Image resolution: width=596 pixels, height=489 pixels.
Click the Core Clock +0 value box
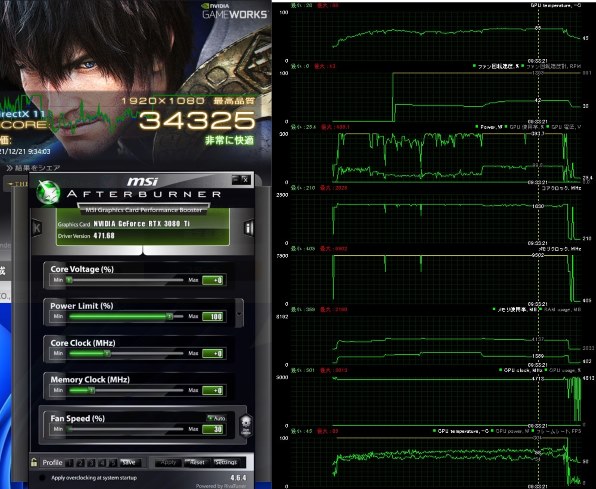tap(212, 354)
